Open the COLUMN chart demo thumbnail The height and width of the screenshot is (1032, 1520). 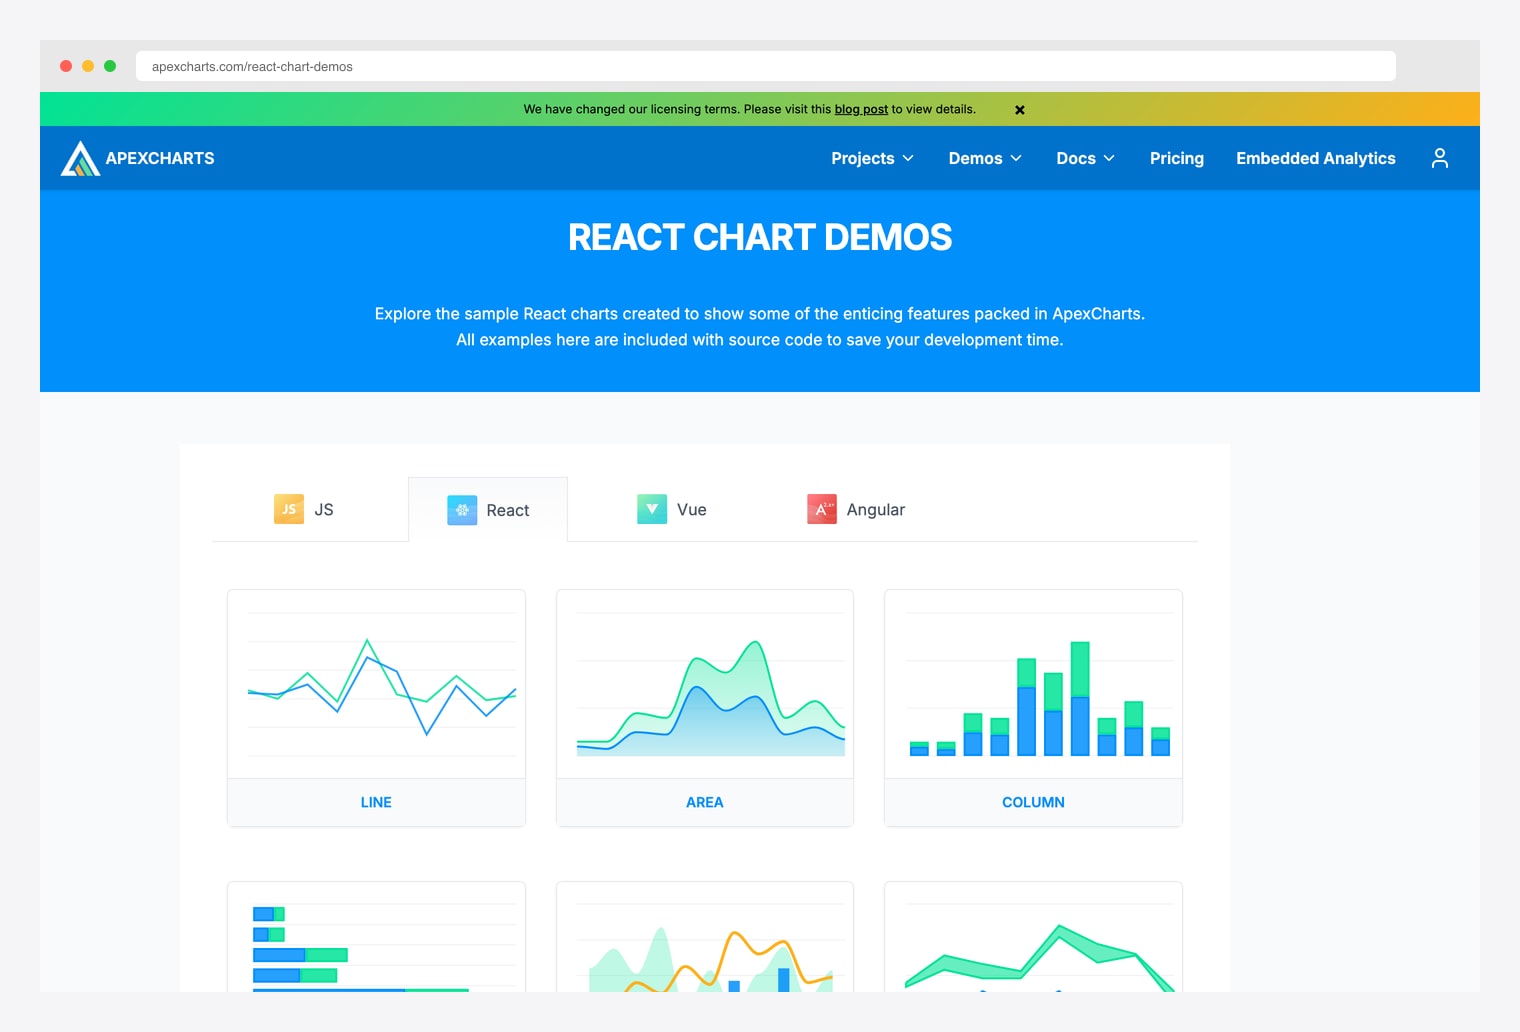click(x=1033, y=684)
